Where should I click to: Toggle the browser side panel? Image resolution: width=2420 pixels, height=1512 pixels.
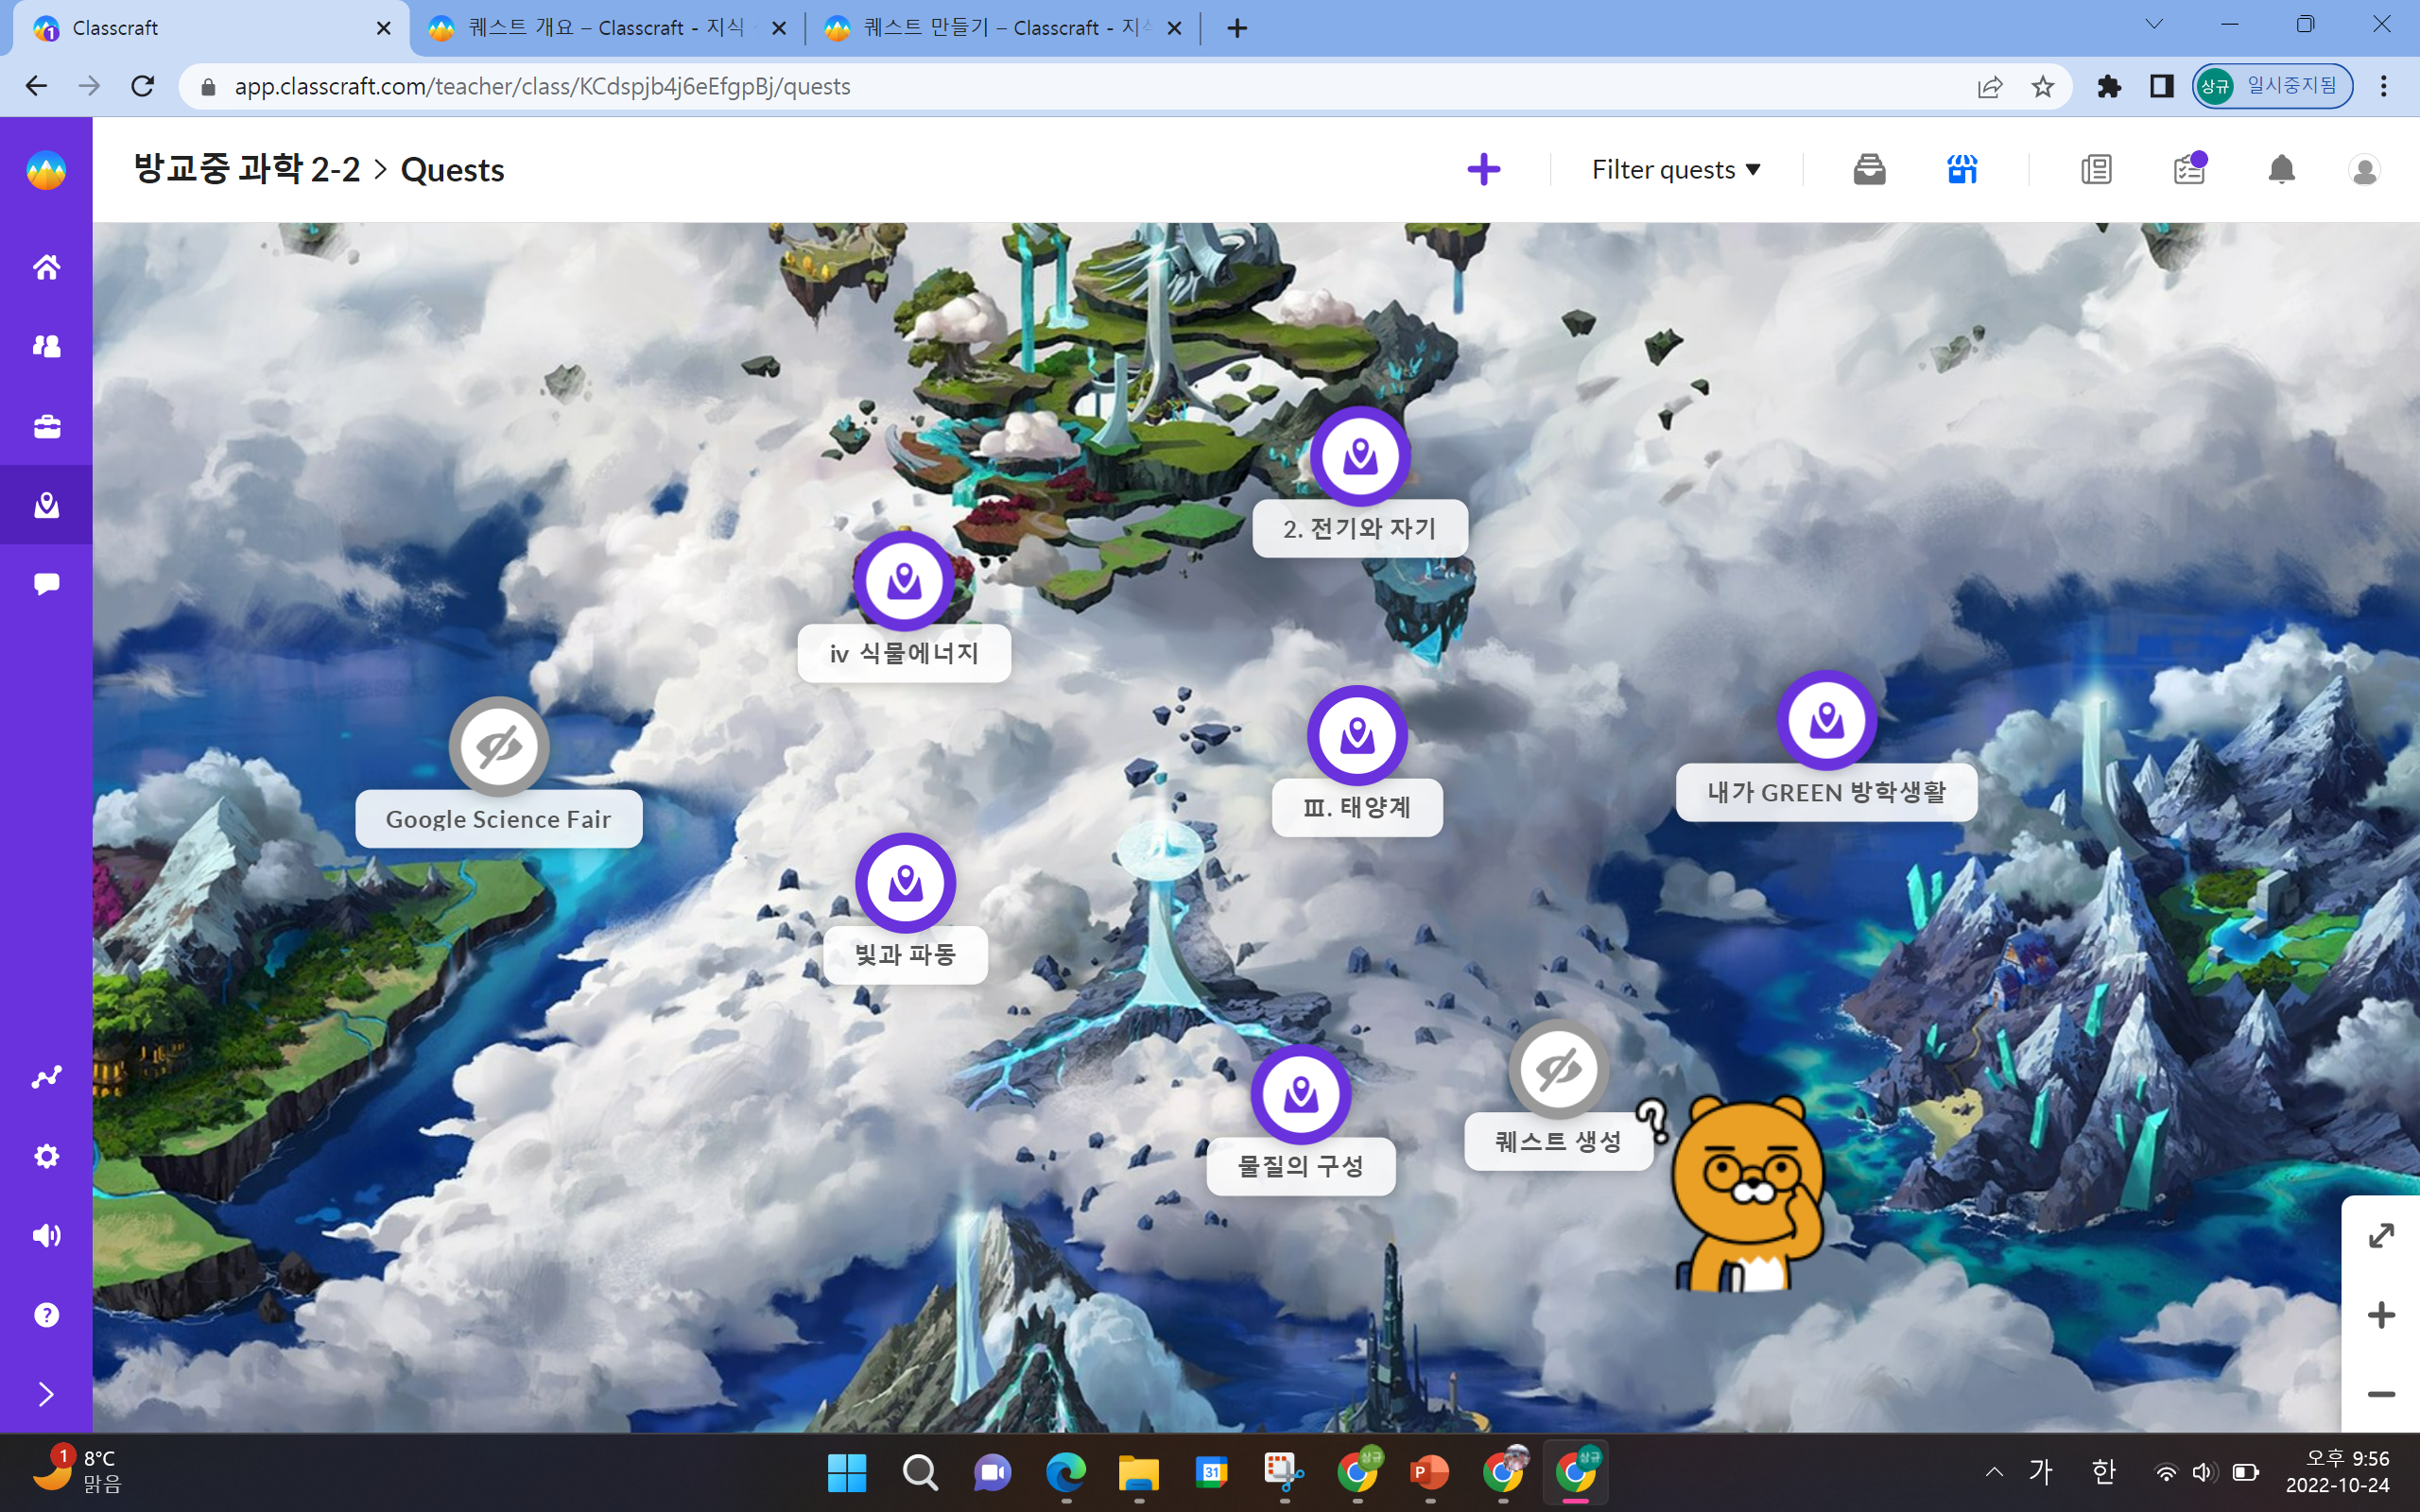[x=2161, y=87]
